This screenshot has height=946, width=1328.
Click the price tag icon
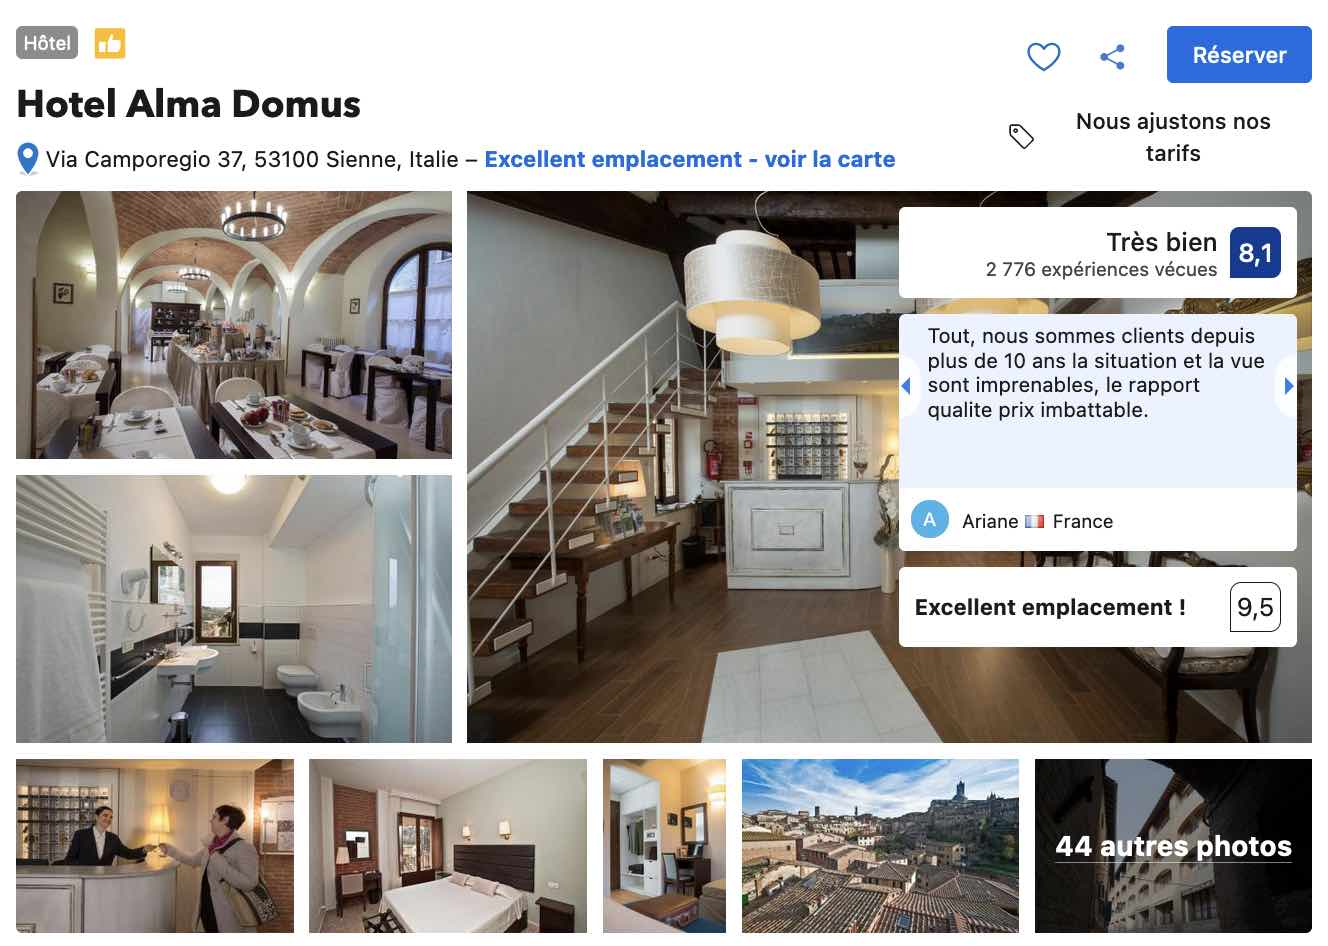(1021, 137)
